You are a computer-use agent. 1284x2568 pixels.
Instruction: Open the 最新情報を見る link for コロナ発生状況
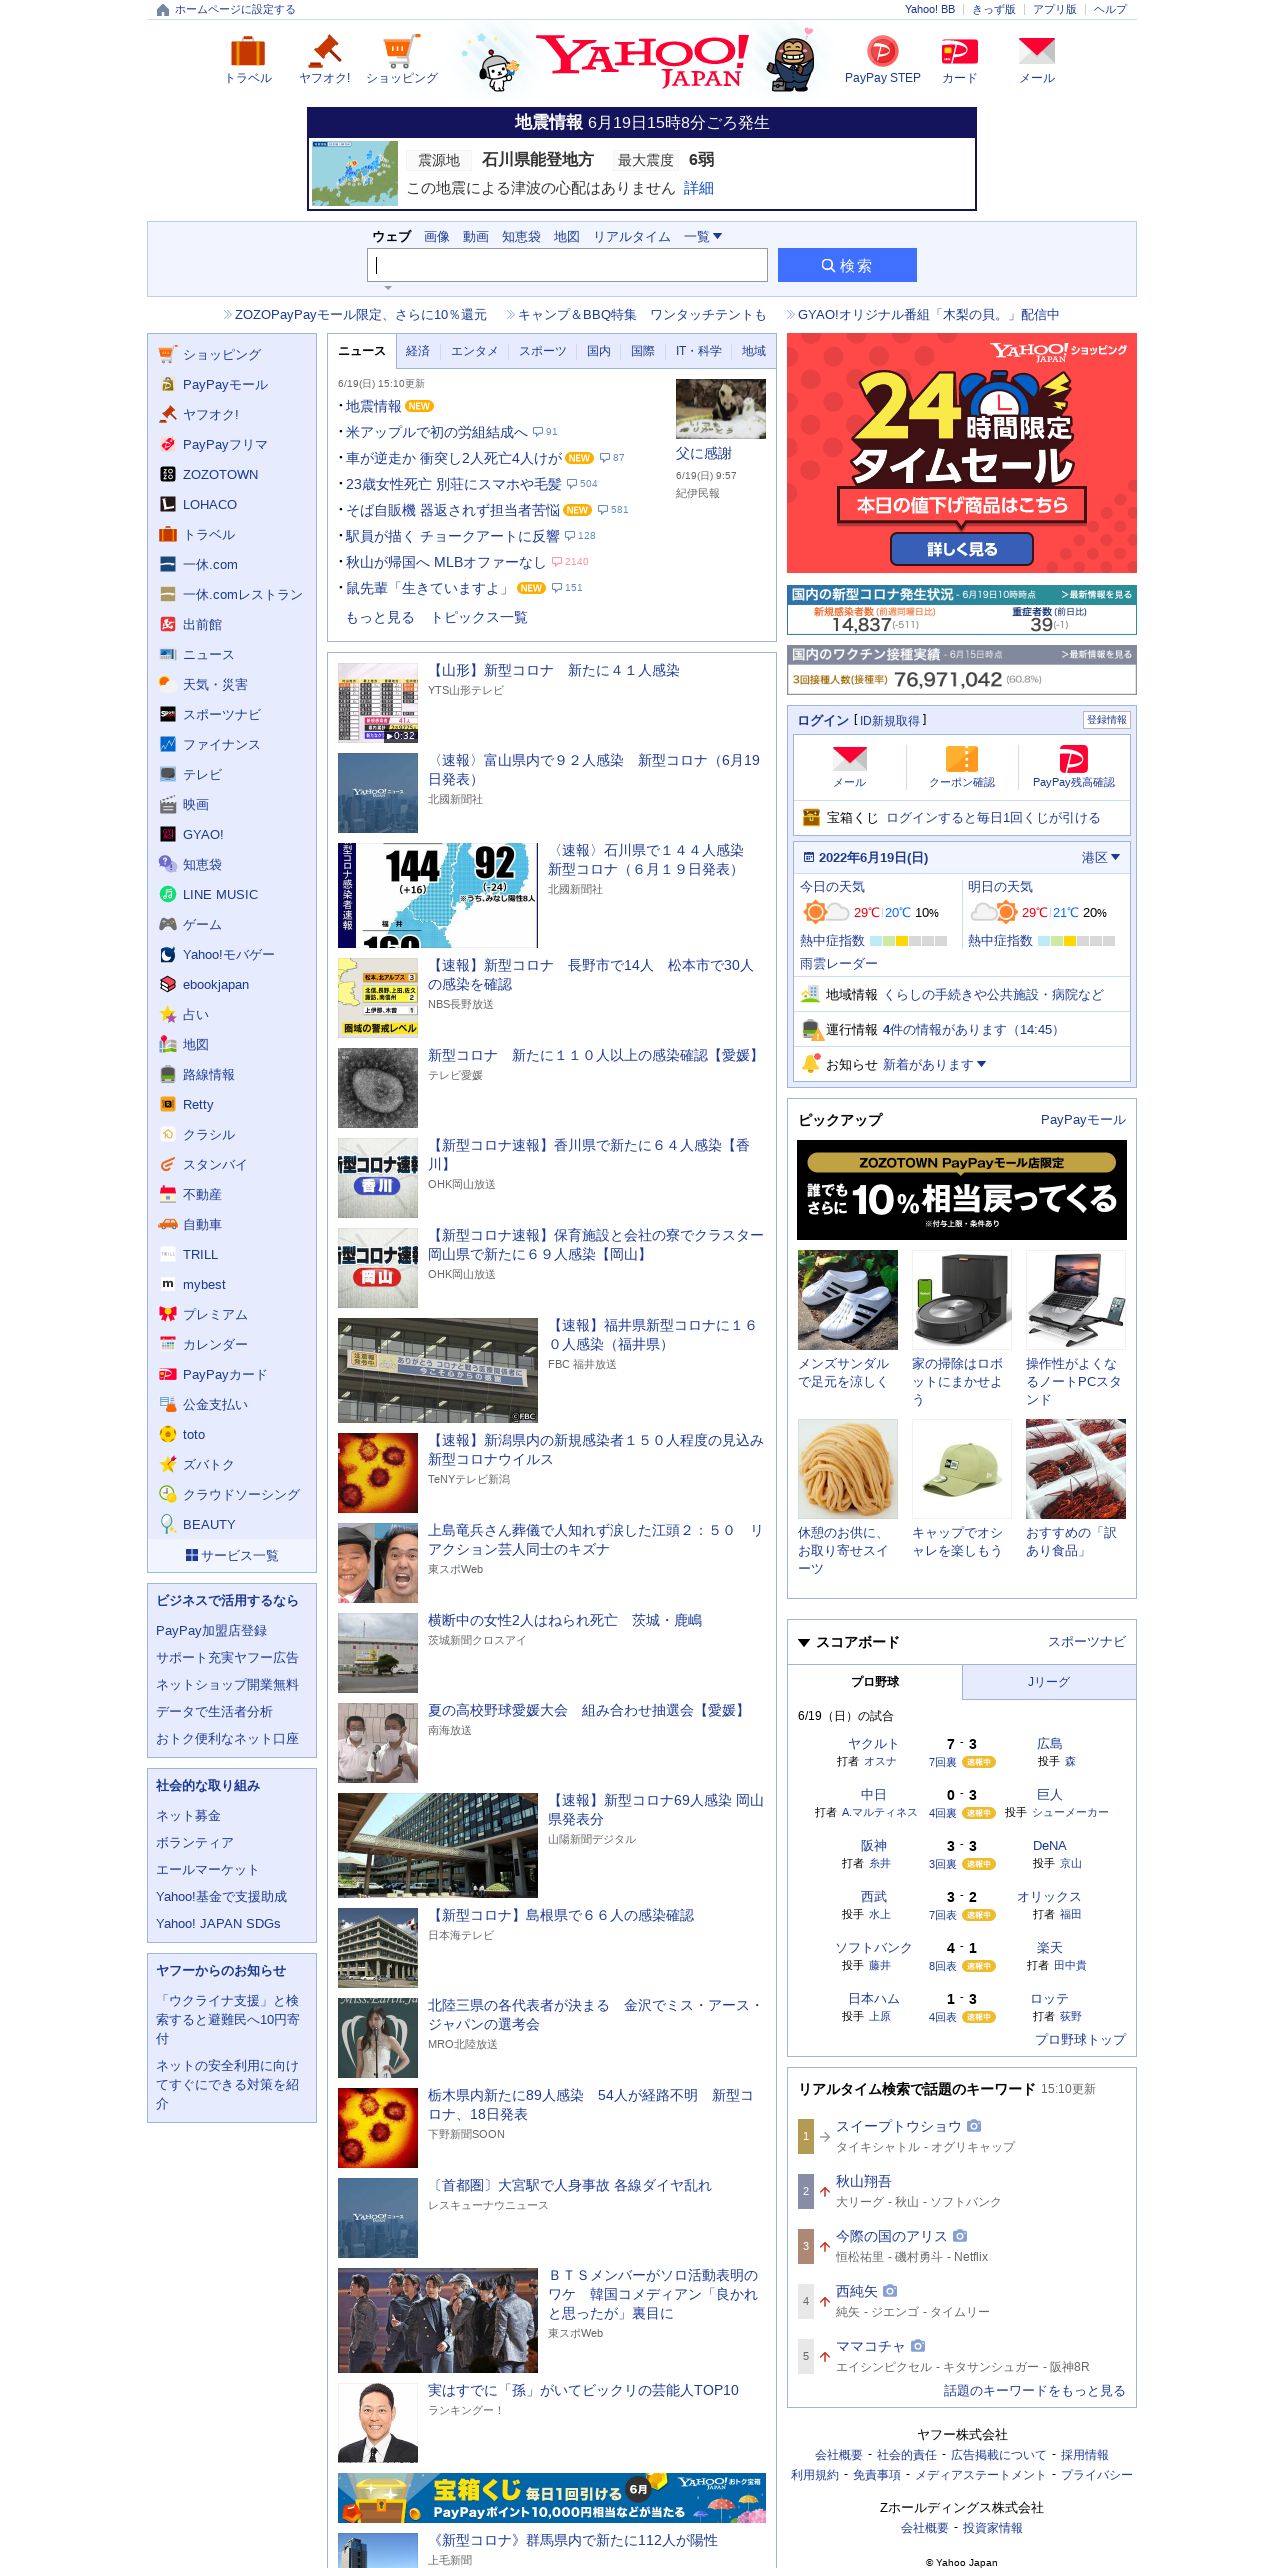pyautogui.click(x=1097, y=595)
